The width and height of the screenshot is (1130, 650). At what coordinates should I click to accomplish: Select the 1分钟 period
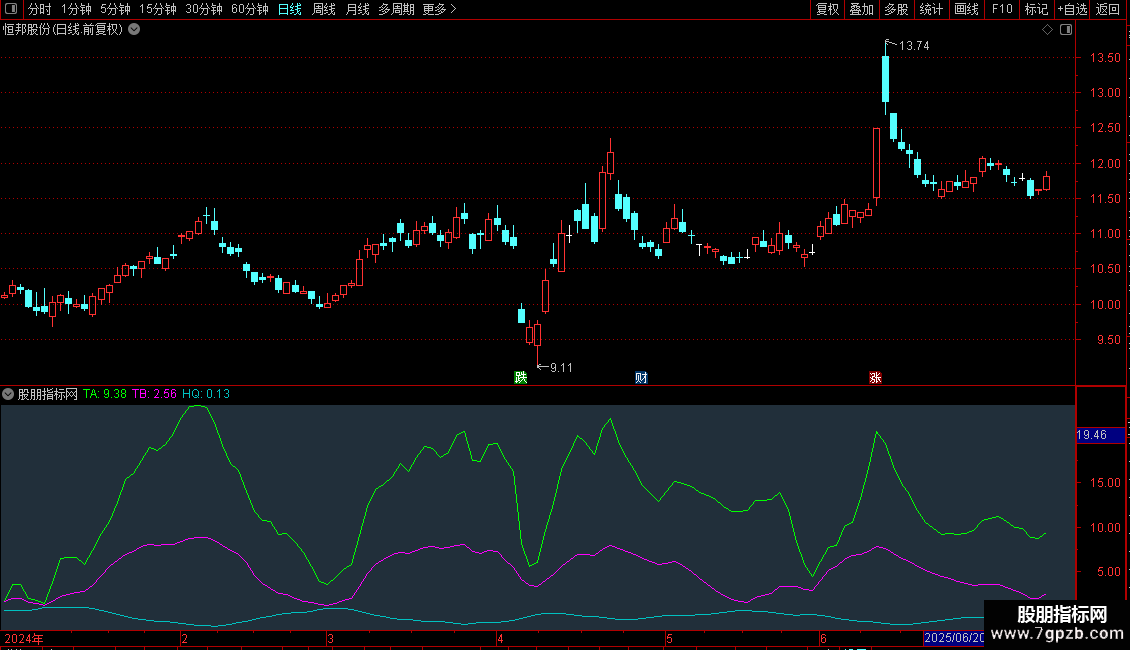click(x=76, y=9)
